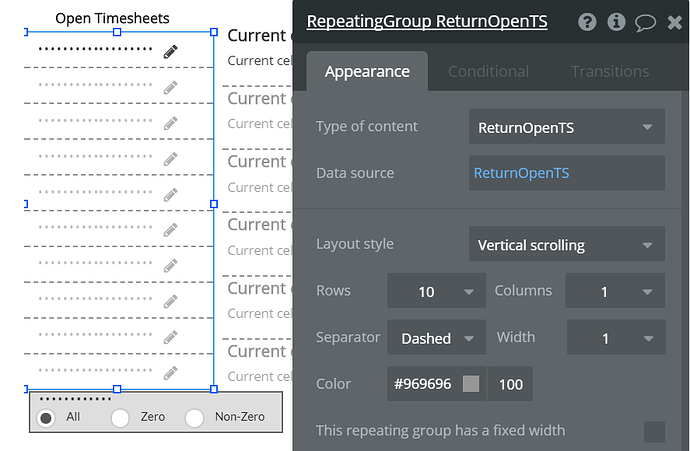Select the Zero radio button
This screenshot has height=451, width=690.
121,417
